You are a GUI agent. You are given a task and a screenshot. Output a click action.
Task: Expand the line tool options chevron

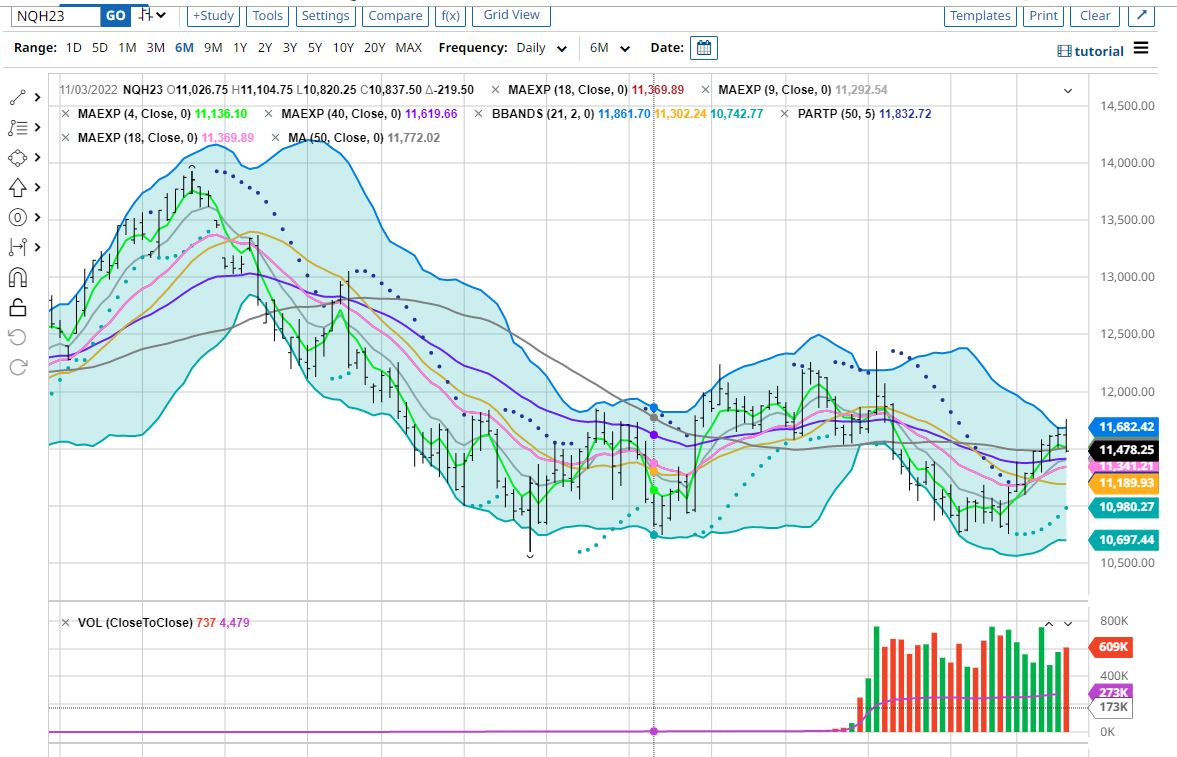[38, 98]
